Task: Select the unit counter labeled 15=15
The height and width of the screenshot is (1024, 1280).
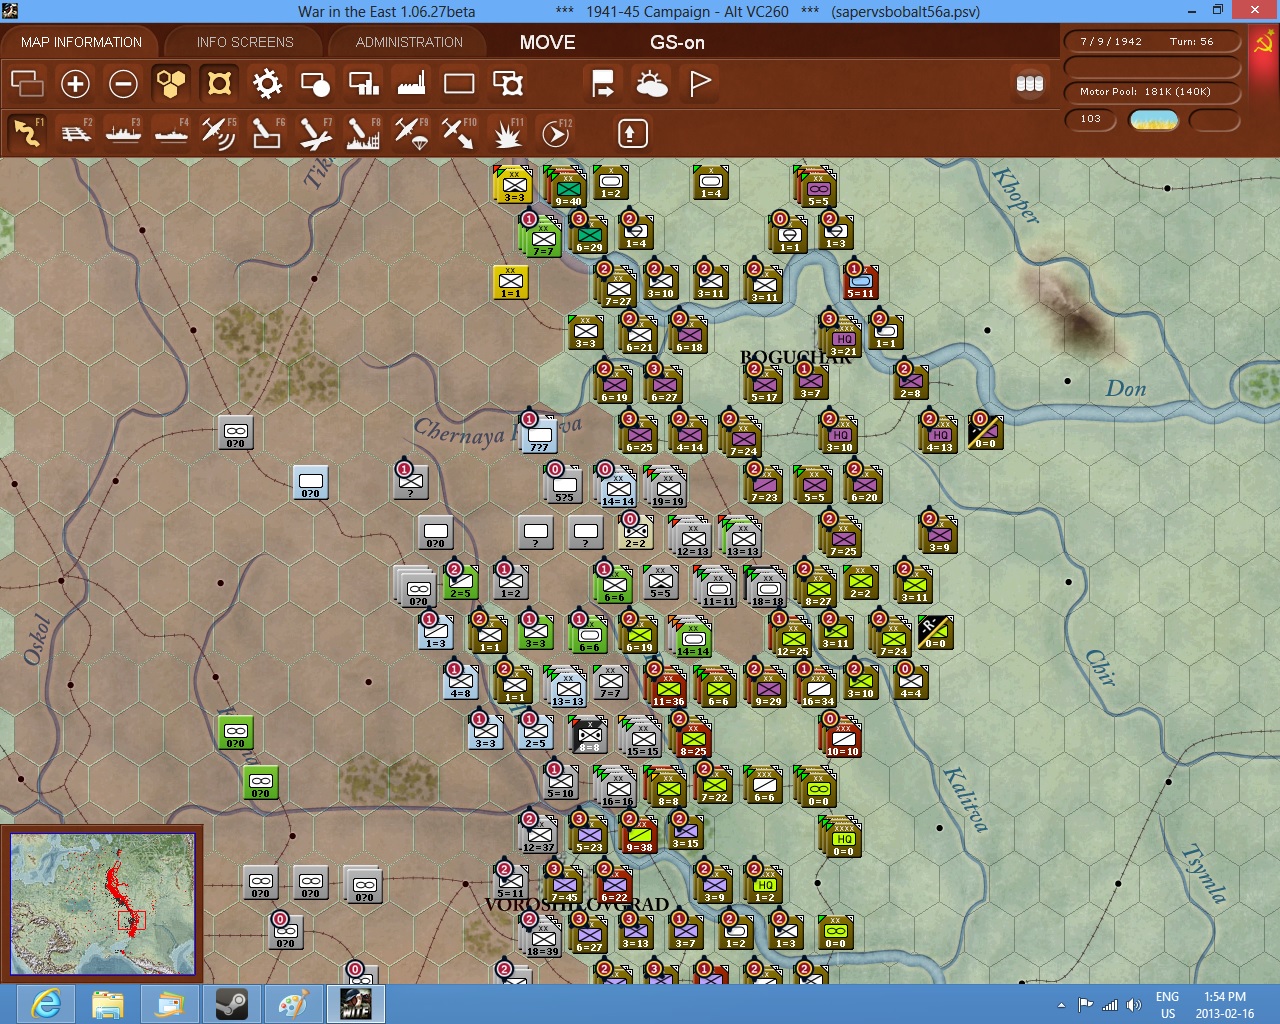Action: (x=642, y=736)
